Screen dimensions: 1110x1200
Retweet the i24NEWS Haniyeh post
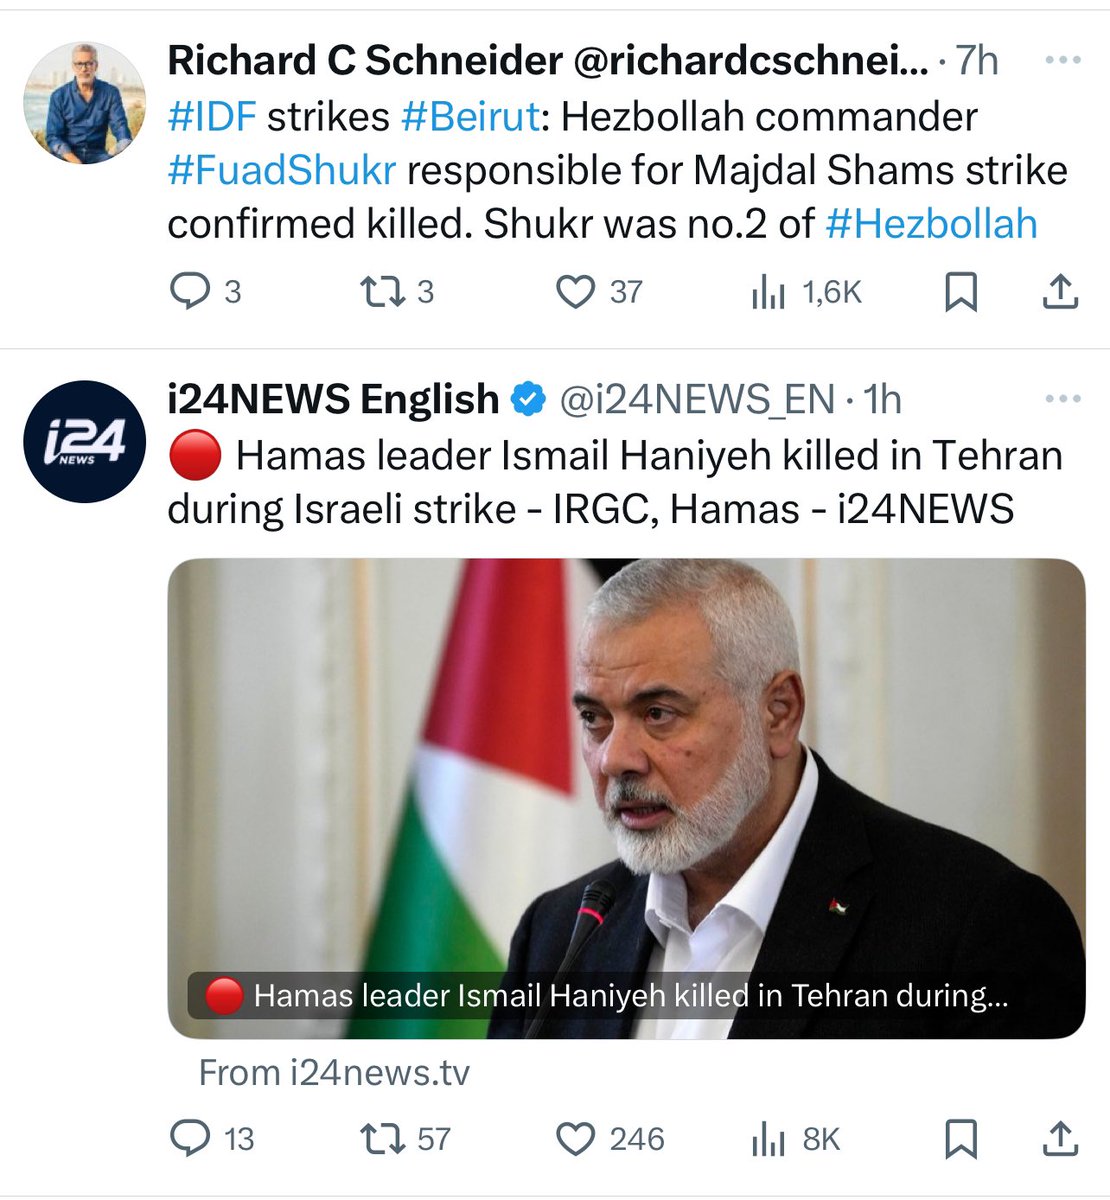point(405,1138)
